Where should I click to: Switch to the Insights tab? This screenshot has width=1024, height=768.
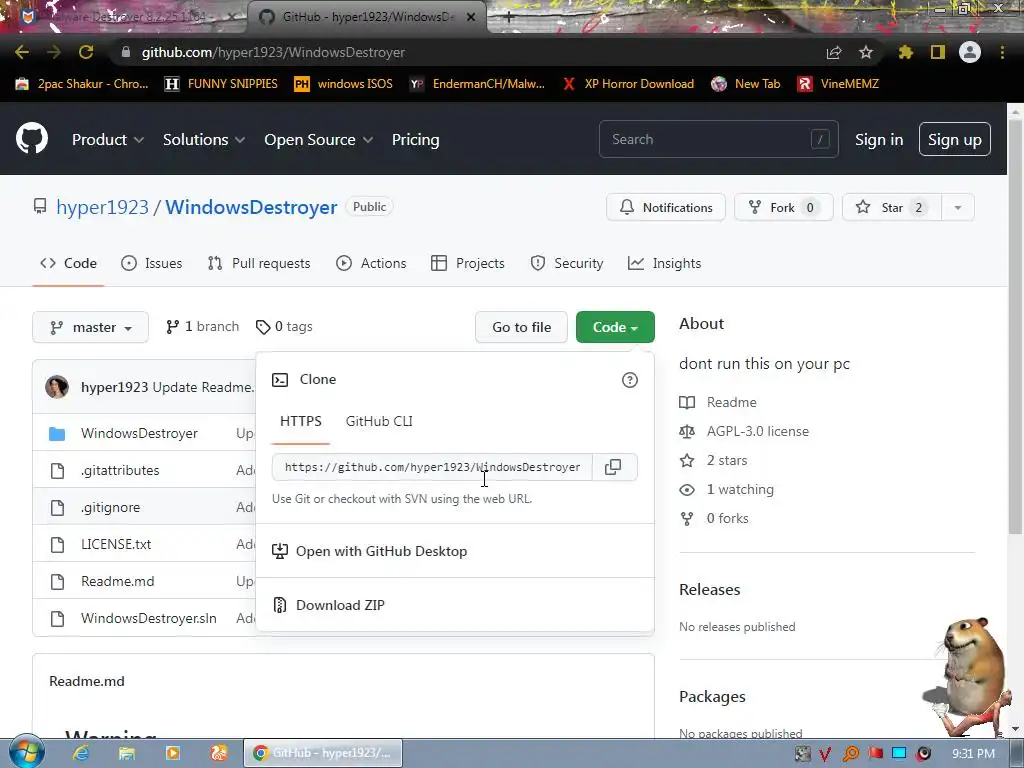(x=664, y=263)
